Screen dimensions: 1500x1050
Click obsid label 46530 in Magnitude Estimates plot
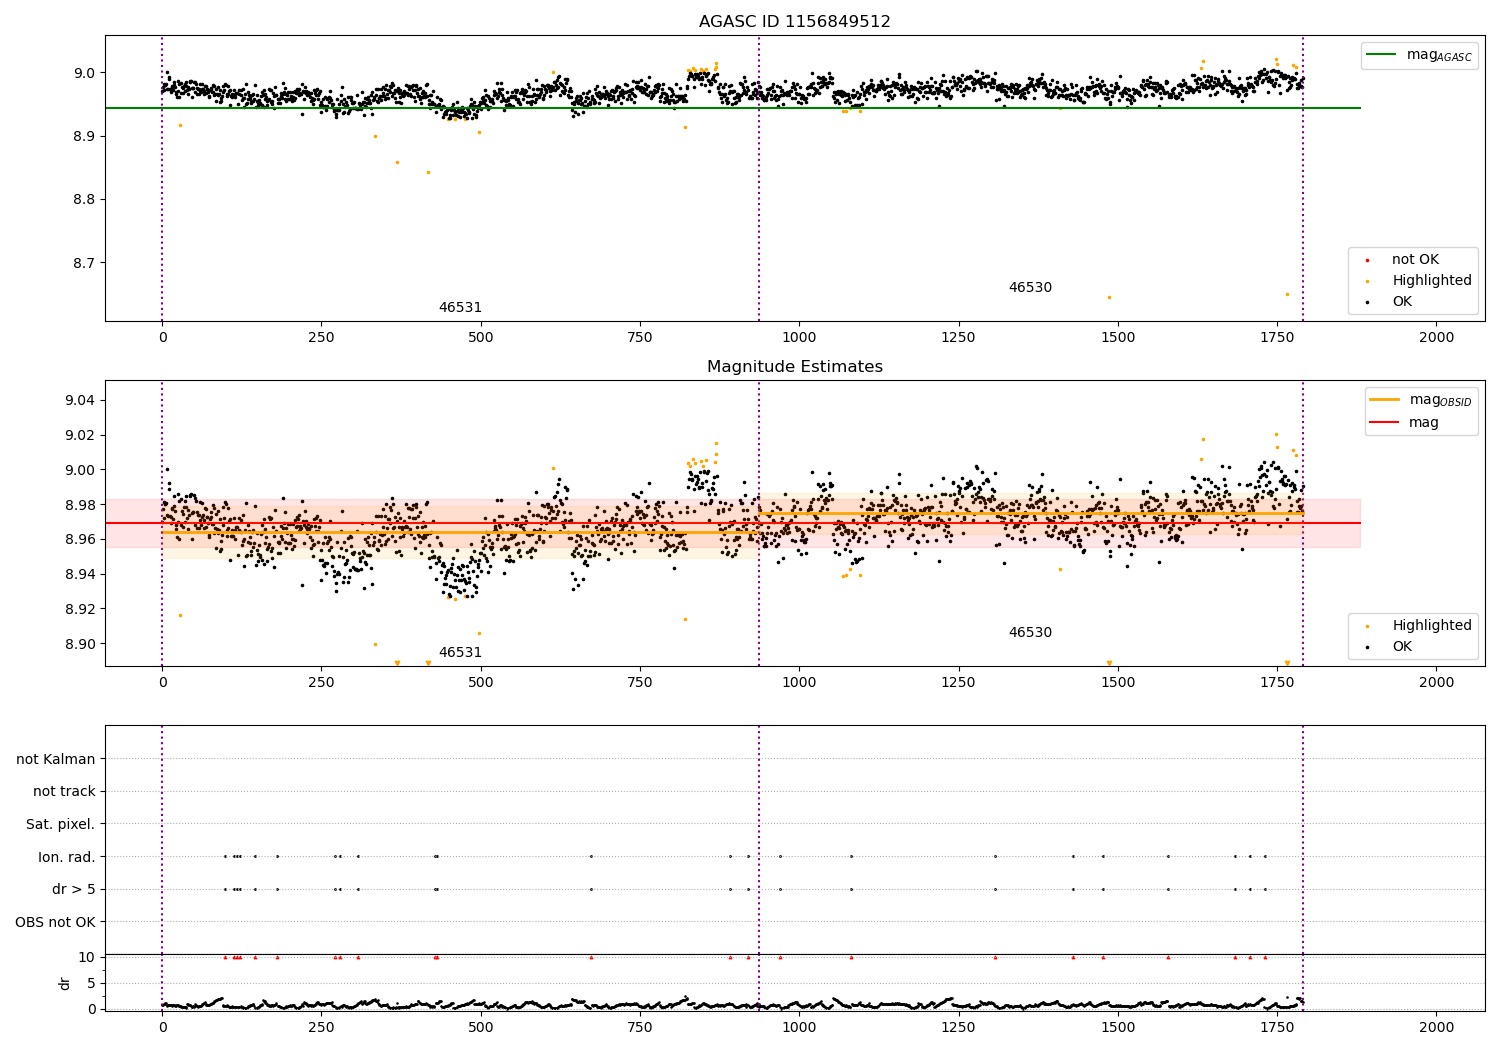coord(1030,633)
